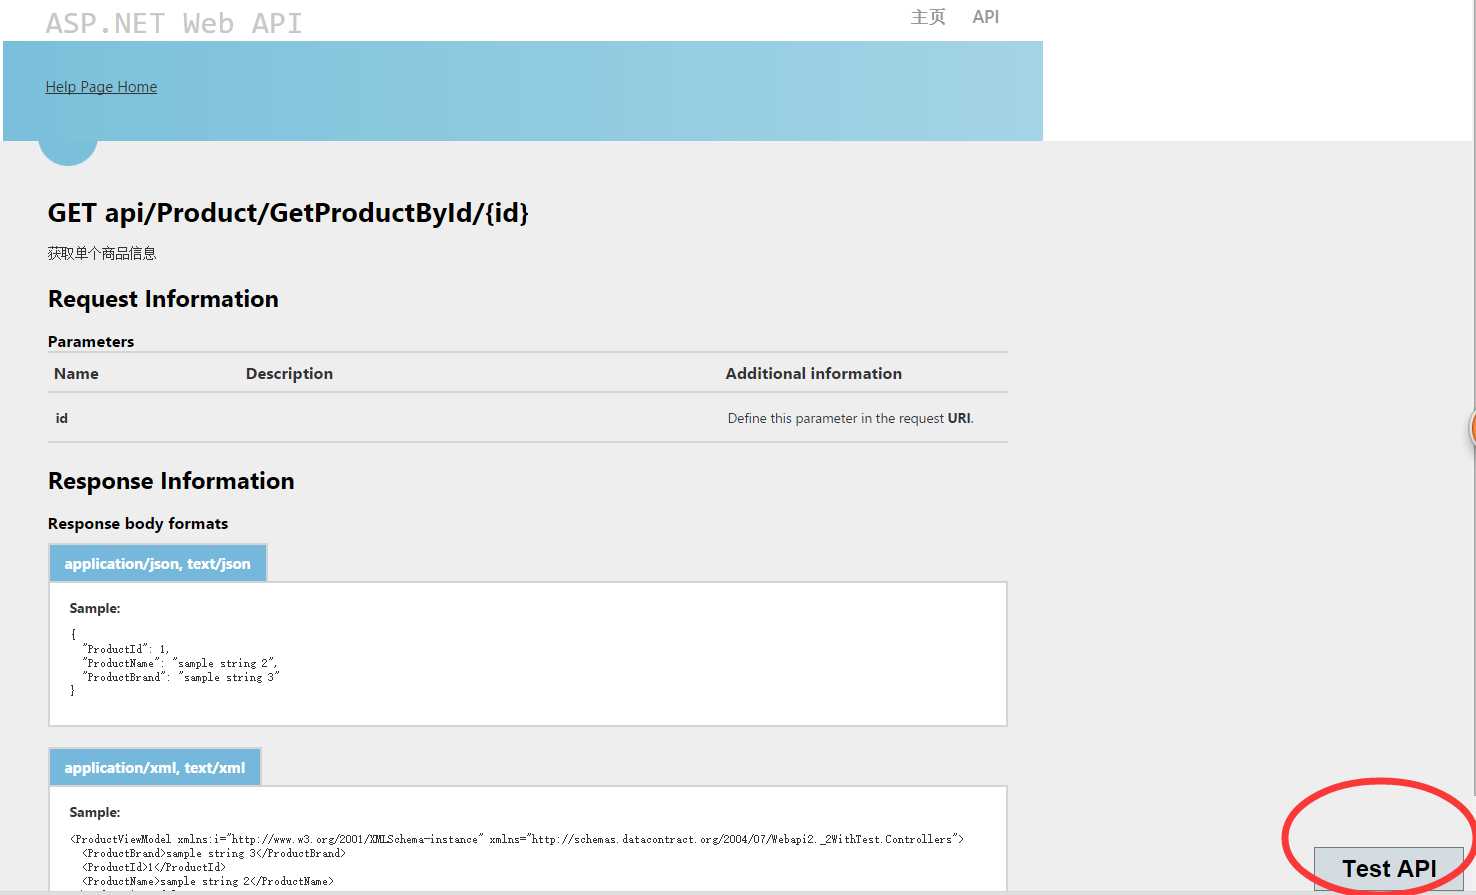This screenshot has width=1476, height=895.
Task: Click the Sample label in JSON box
Action: click(95, 608)
